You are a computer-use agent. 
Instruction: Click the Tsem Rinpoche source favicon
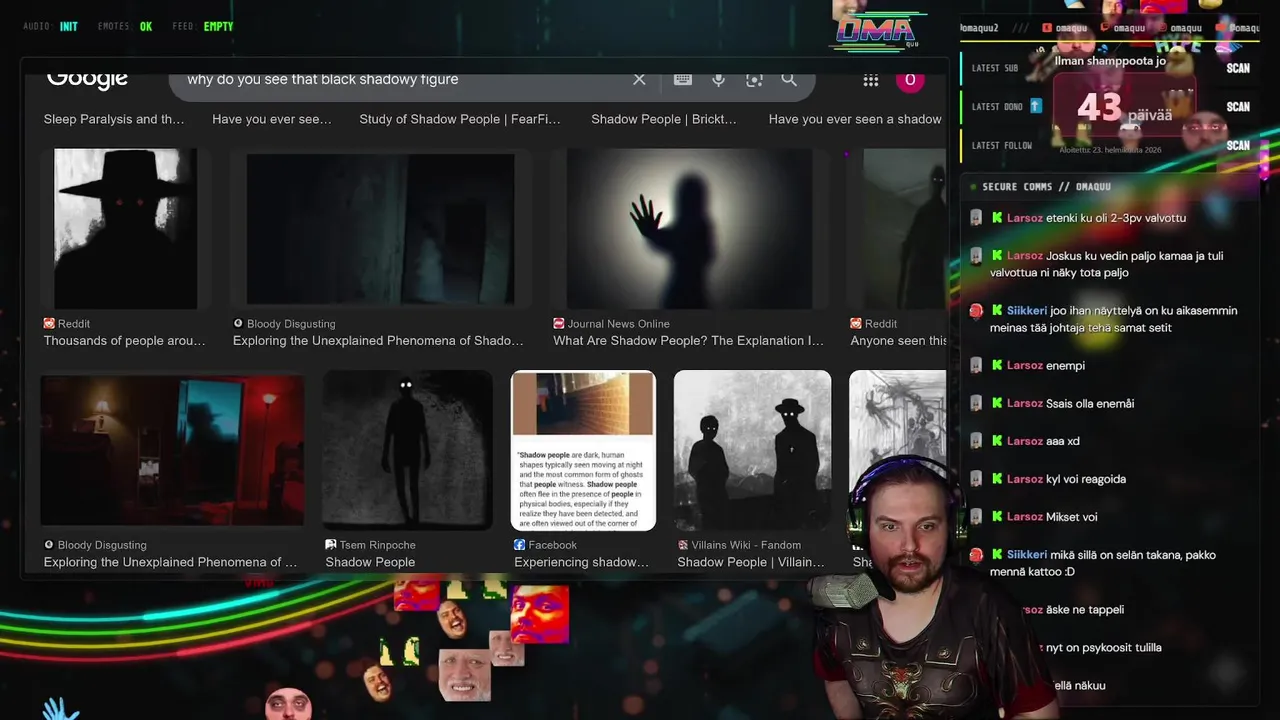[331, 545]
